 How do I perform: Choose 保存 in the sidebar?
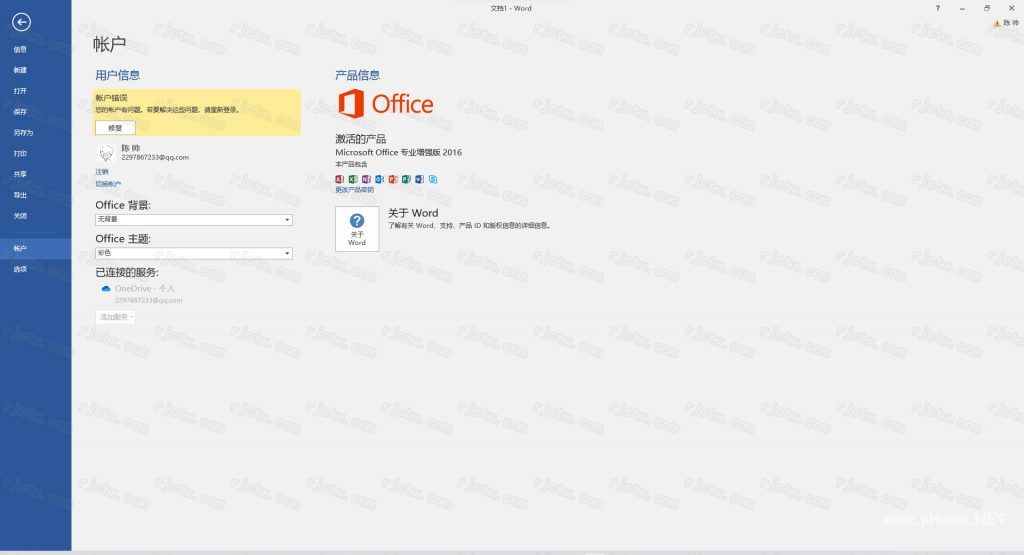pyautogui.click(x=20, y=112)
